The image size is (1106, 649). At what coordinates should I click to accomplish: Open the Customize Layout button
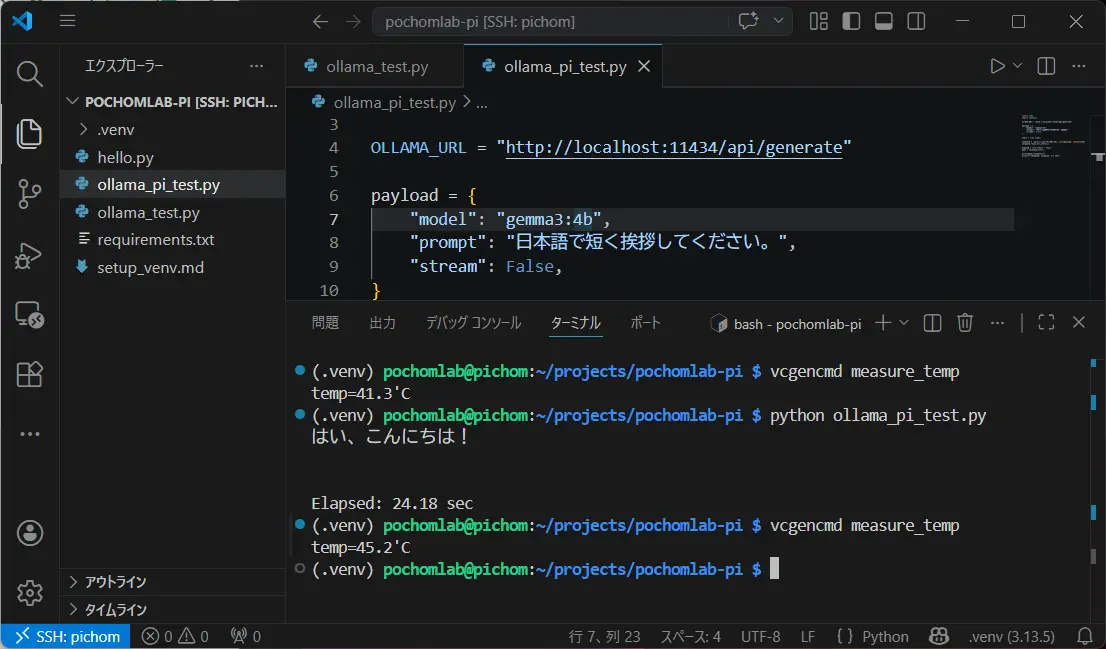(819, 21)
